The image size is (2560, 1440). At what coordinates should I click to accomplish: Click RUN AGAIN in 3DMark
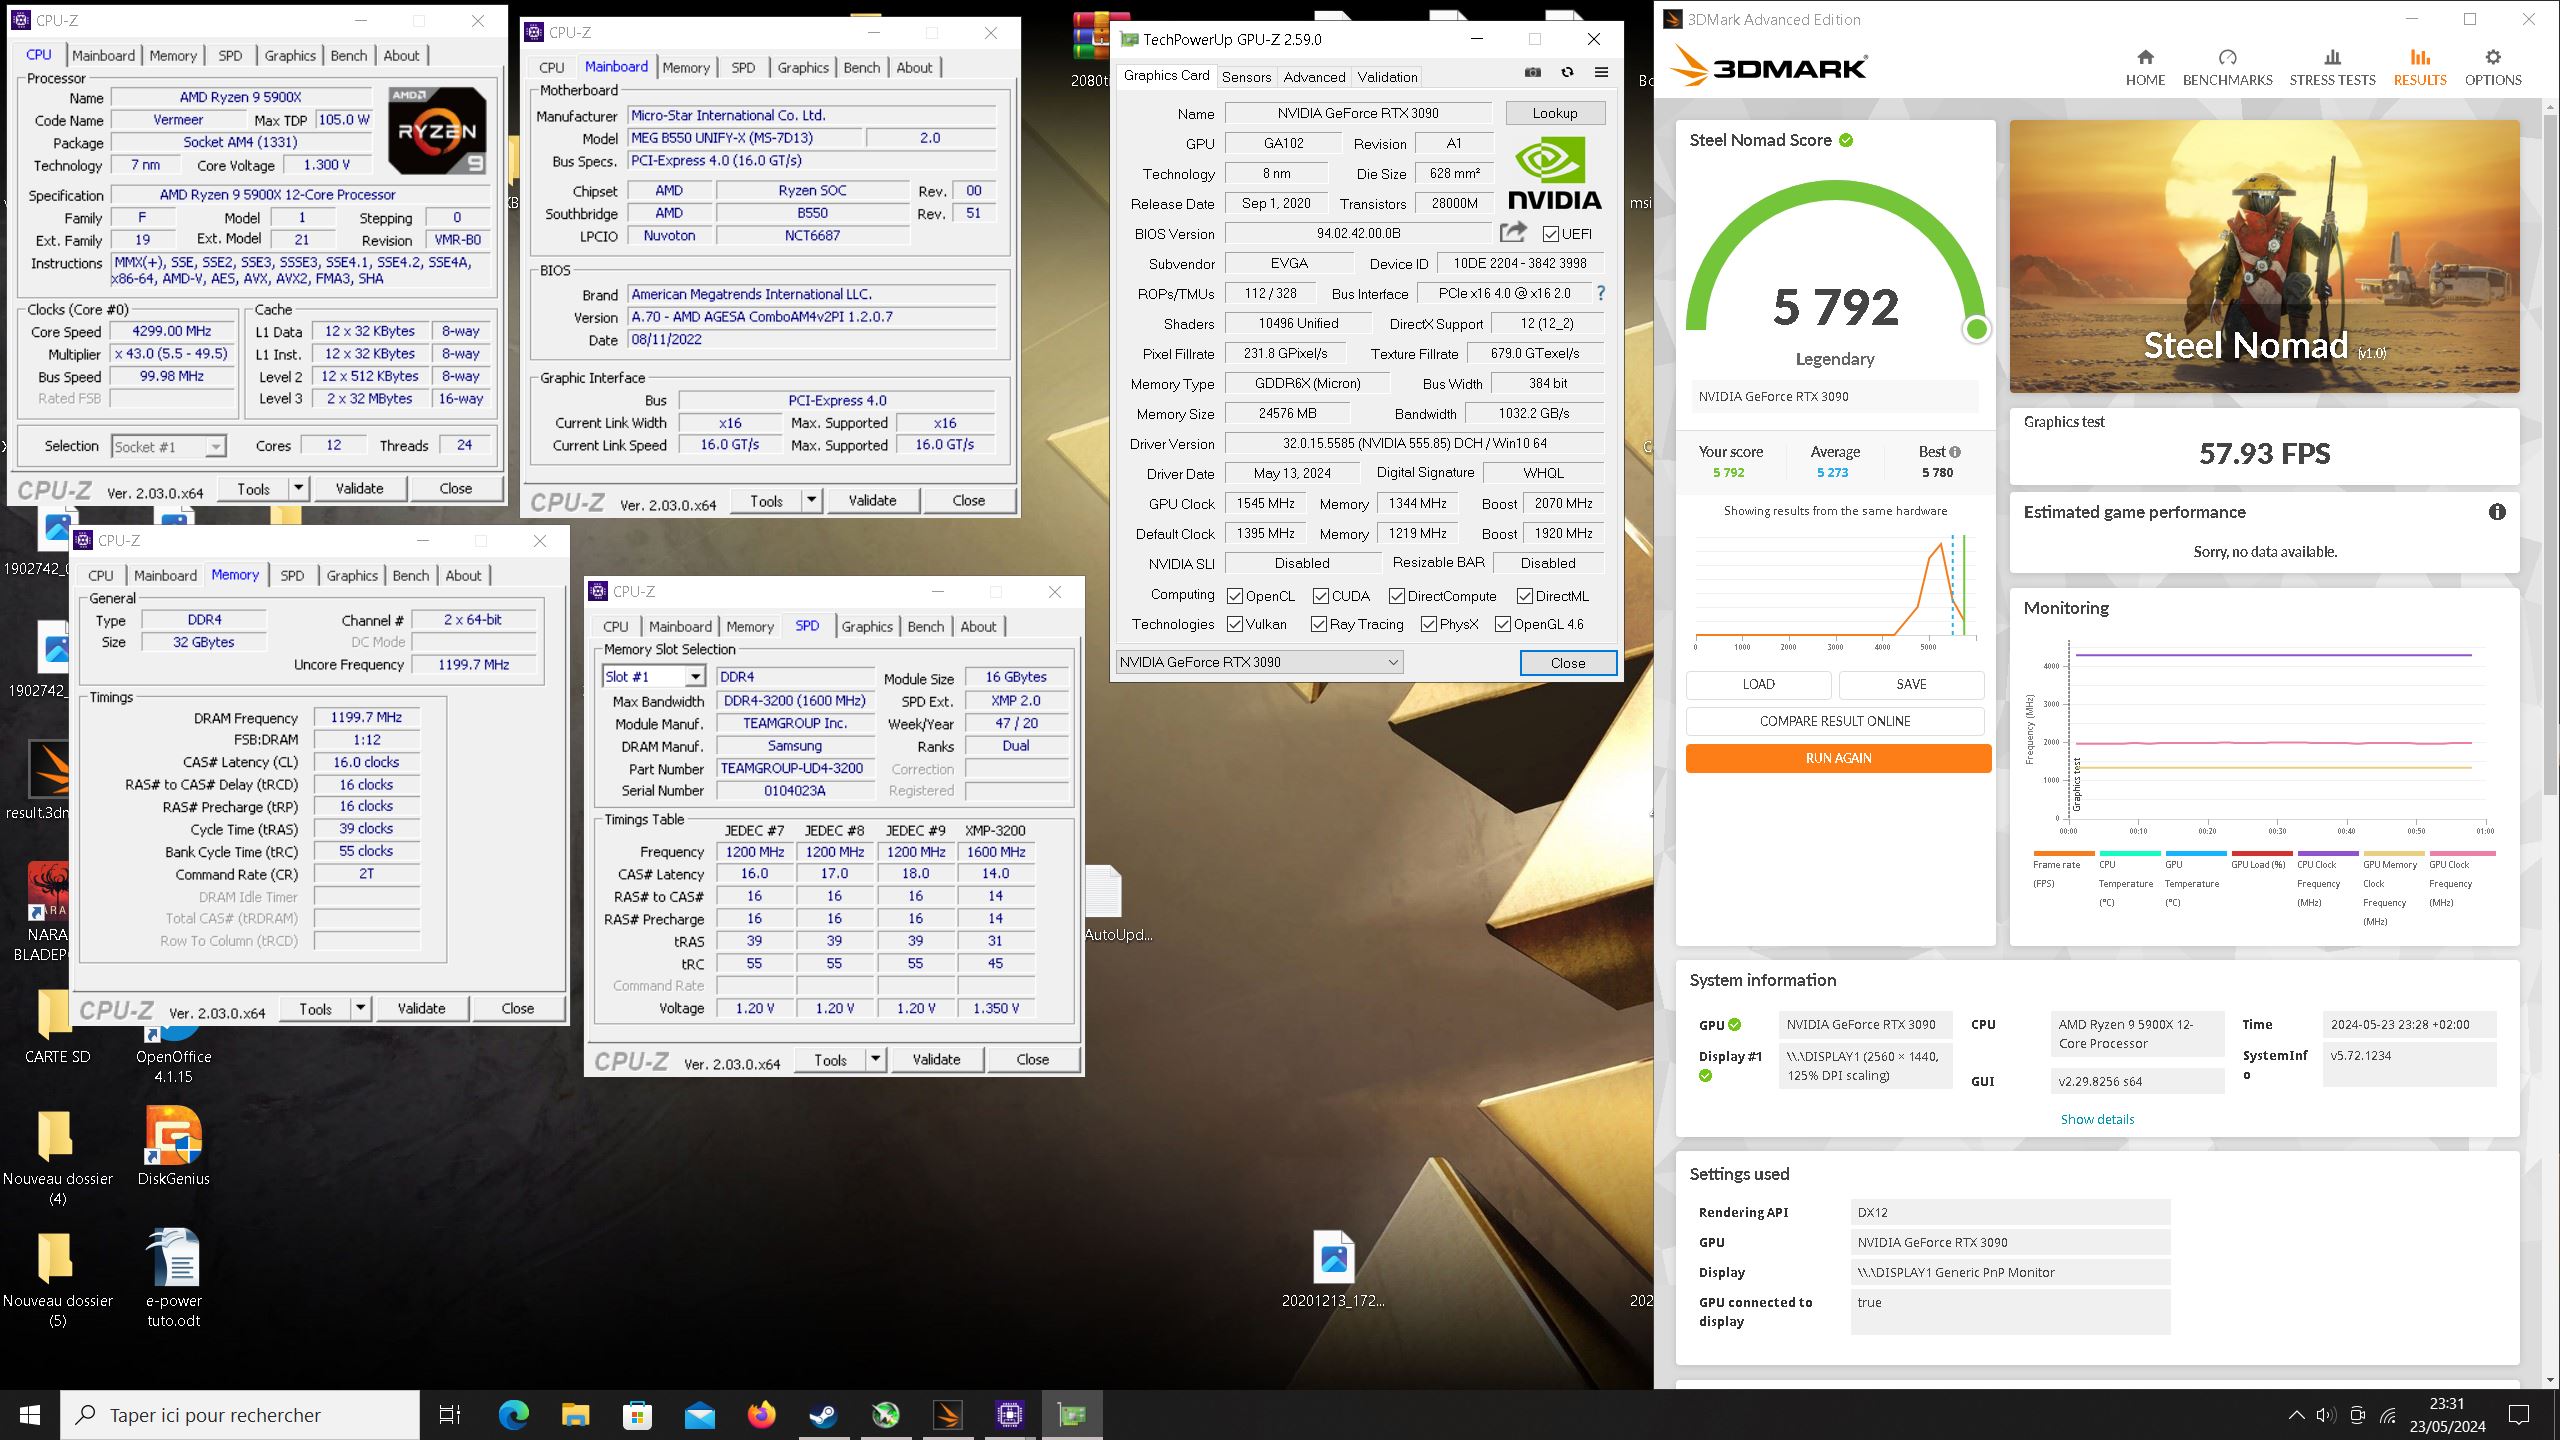(x=1838, y=758)
